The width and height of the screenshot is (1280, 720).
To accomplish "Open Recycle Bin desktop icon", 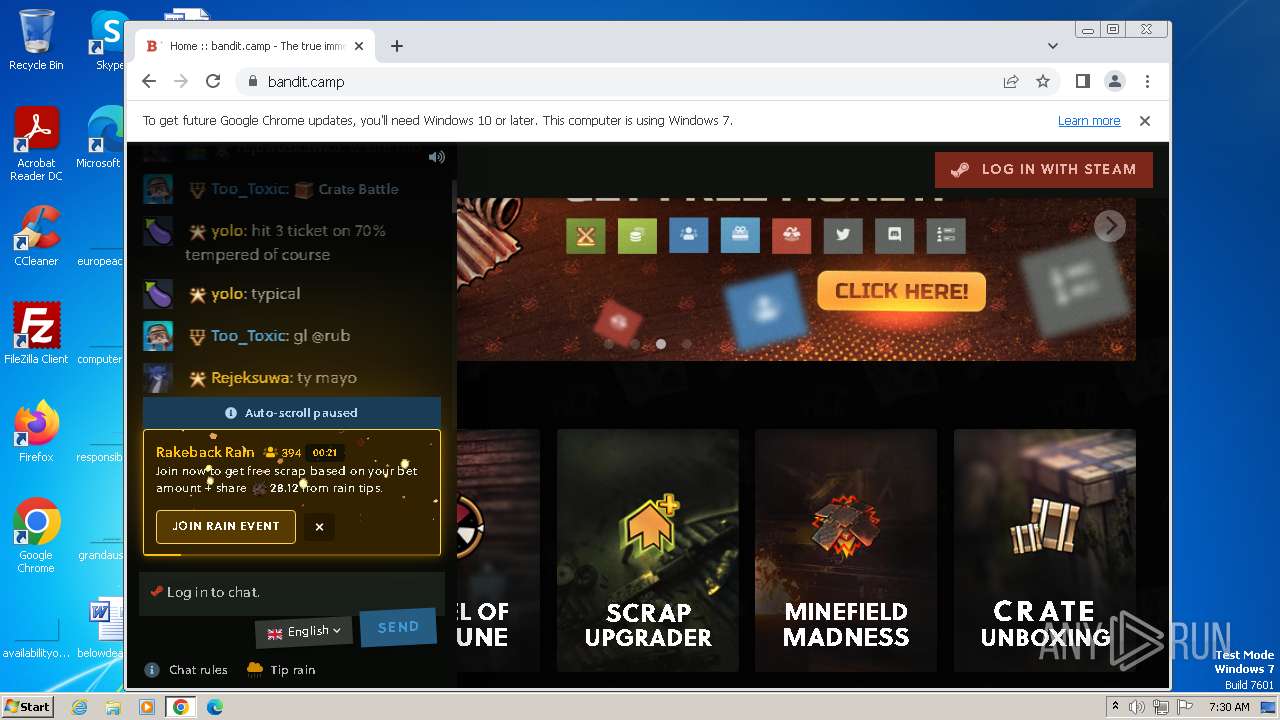I will pos(36,40).
